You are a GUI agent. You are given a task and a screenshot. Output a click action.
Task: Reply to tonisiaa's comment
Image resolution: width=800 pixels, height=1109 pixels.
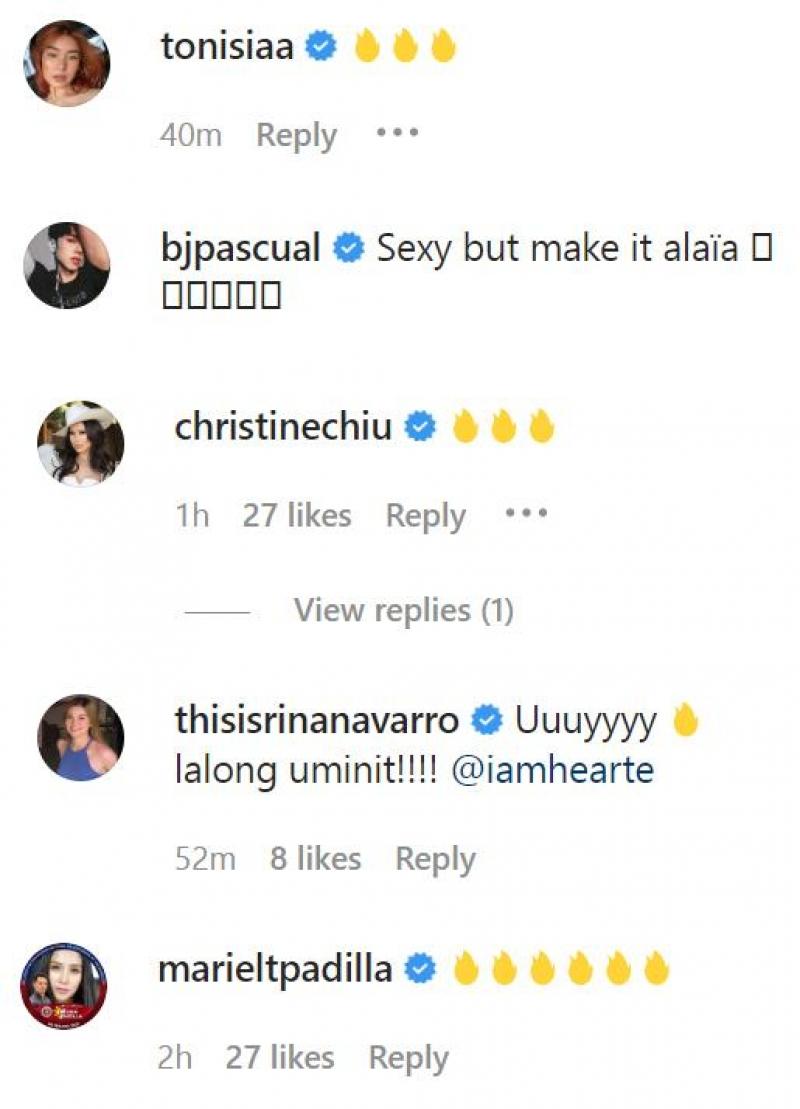click(x=296, y=135)
